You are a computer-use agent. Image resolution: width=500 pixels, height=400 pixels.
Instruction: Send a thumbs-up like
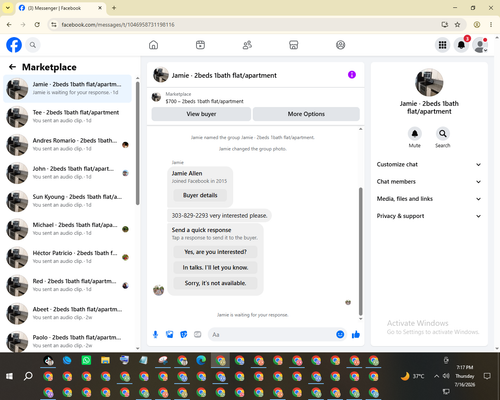tap(356, 334)
